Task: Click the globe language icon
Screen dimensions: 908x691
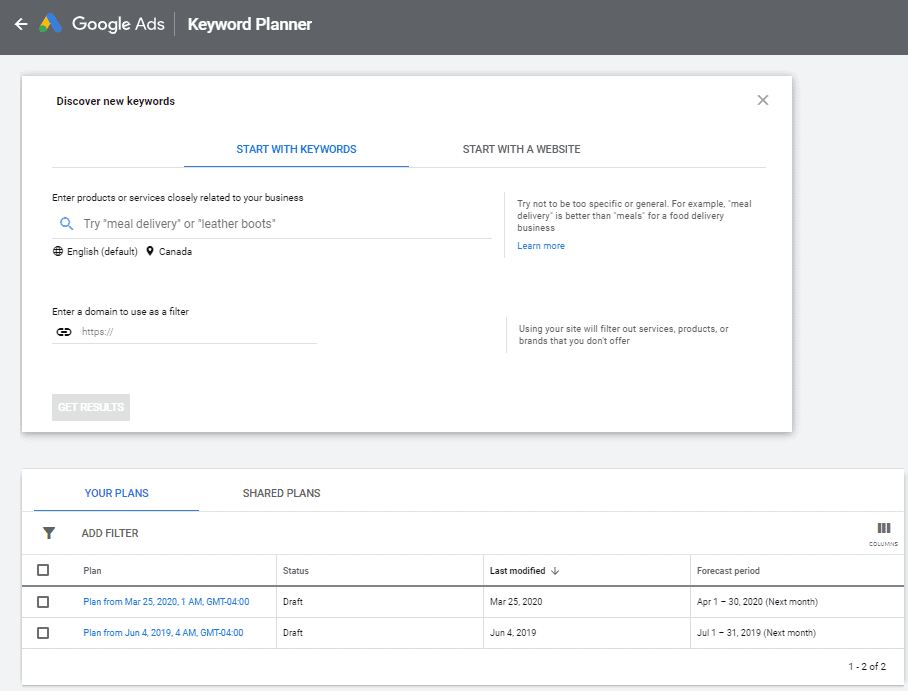Action: point(58,251)
